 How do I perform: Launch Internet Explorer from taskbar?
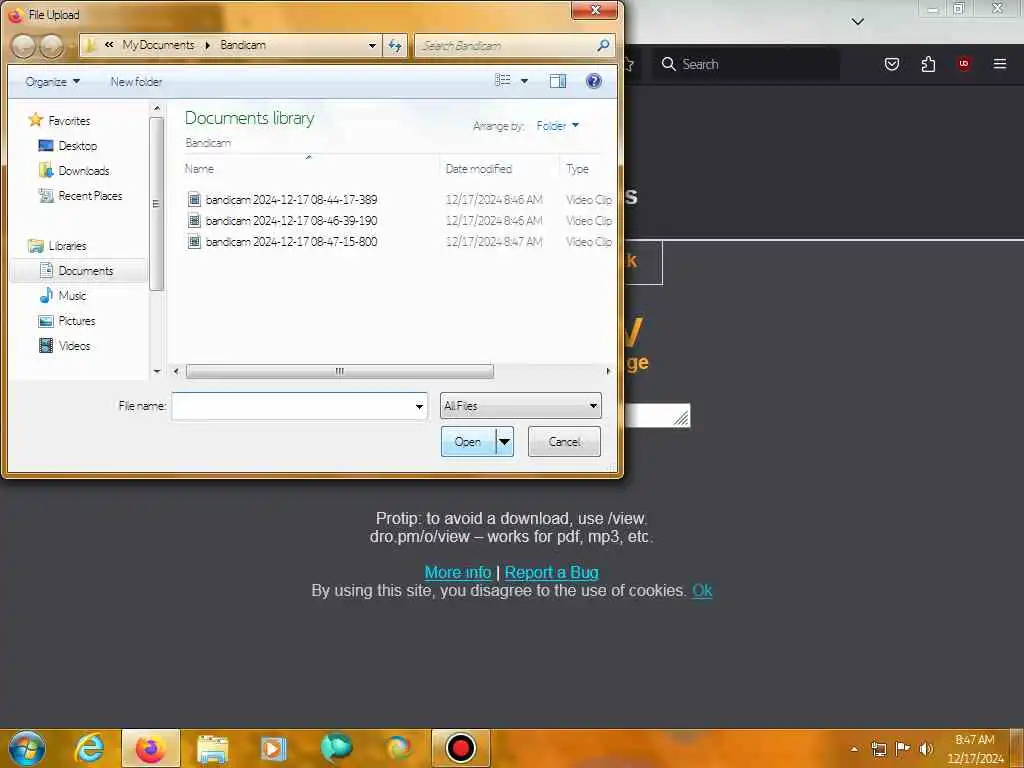point(89,748)
